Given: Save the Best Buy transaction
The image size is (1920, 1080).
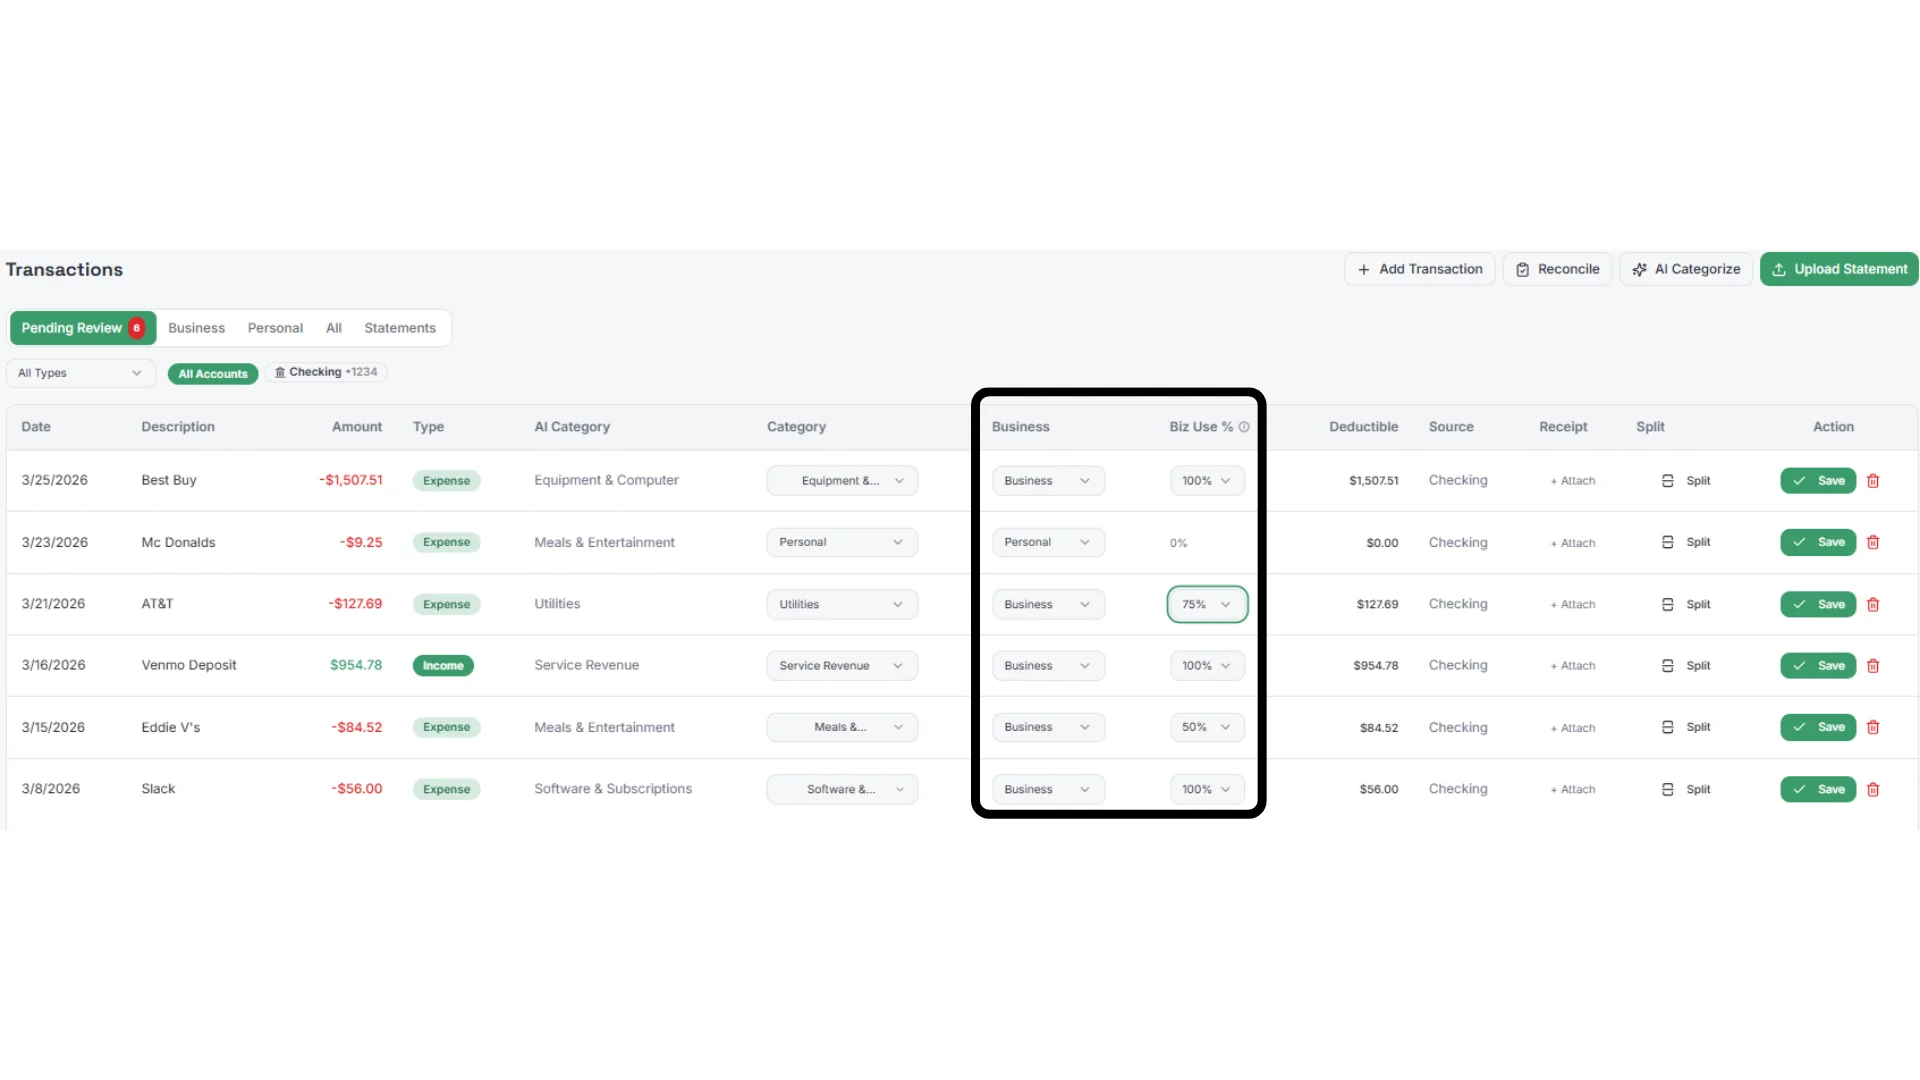Looking at the screenshot, I should [1818, 481].
